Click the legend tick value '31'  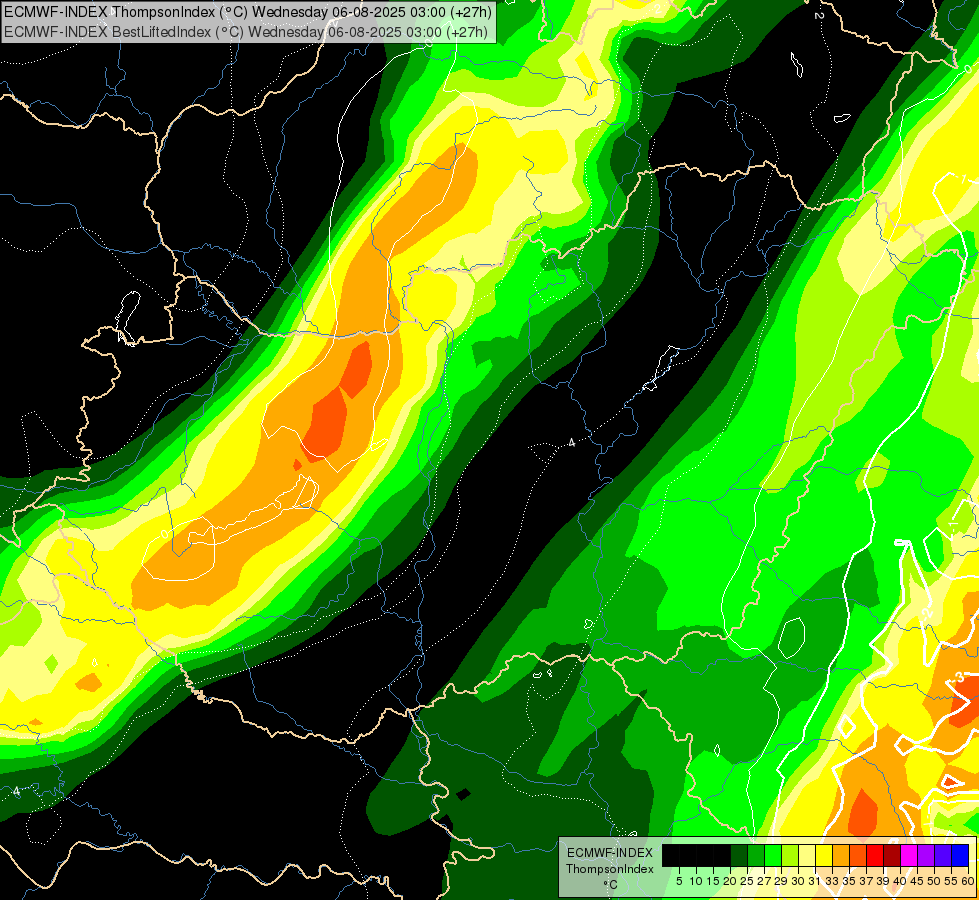click(815, 881)
